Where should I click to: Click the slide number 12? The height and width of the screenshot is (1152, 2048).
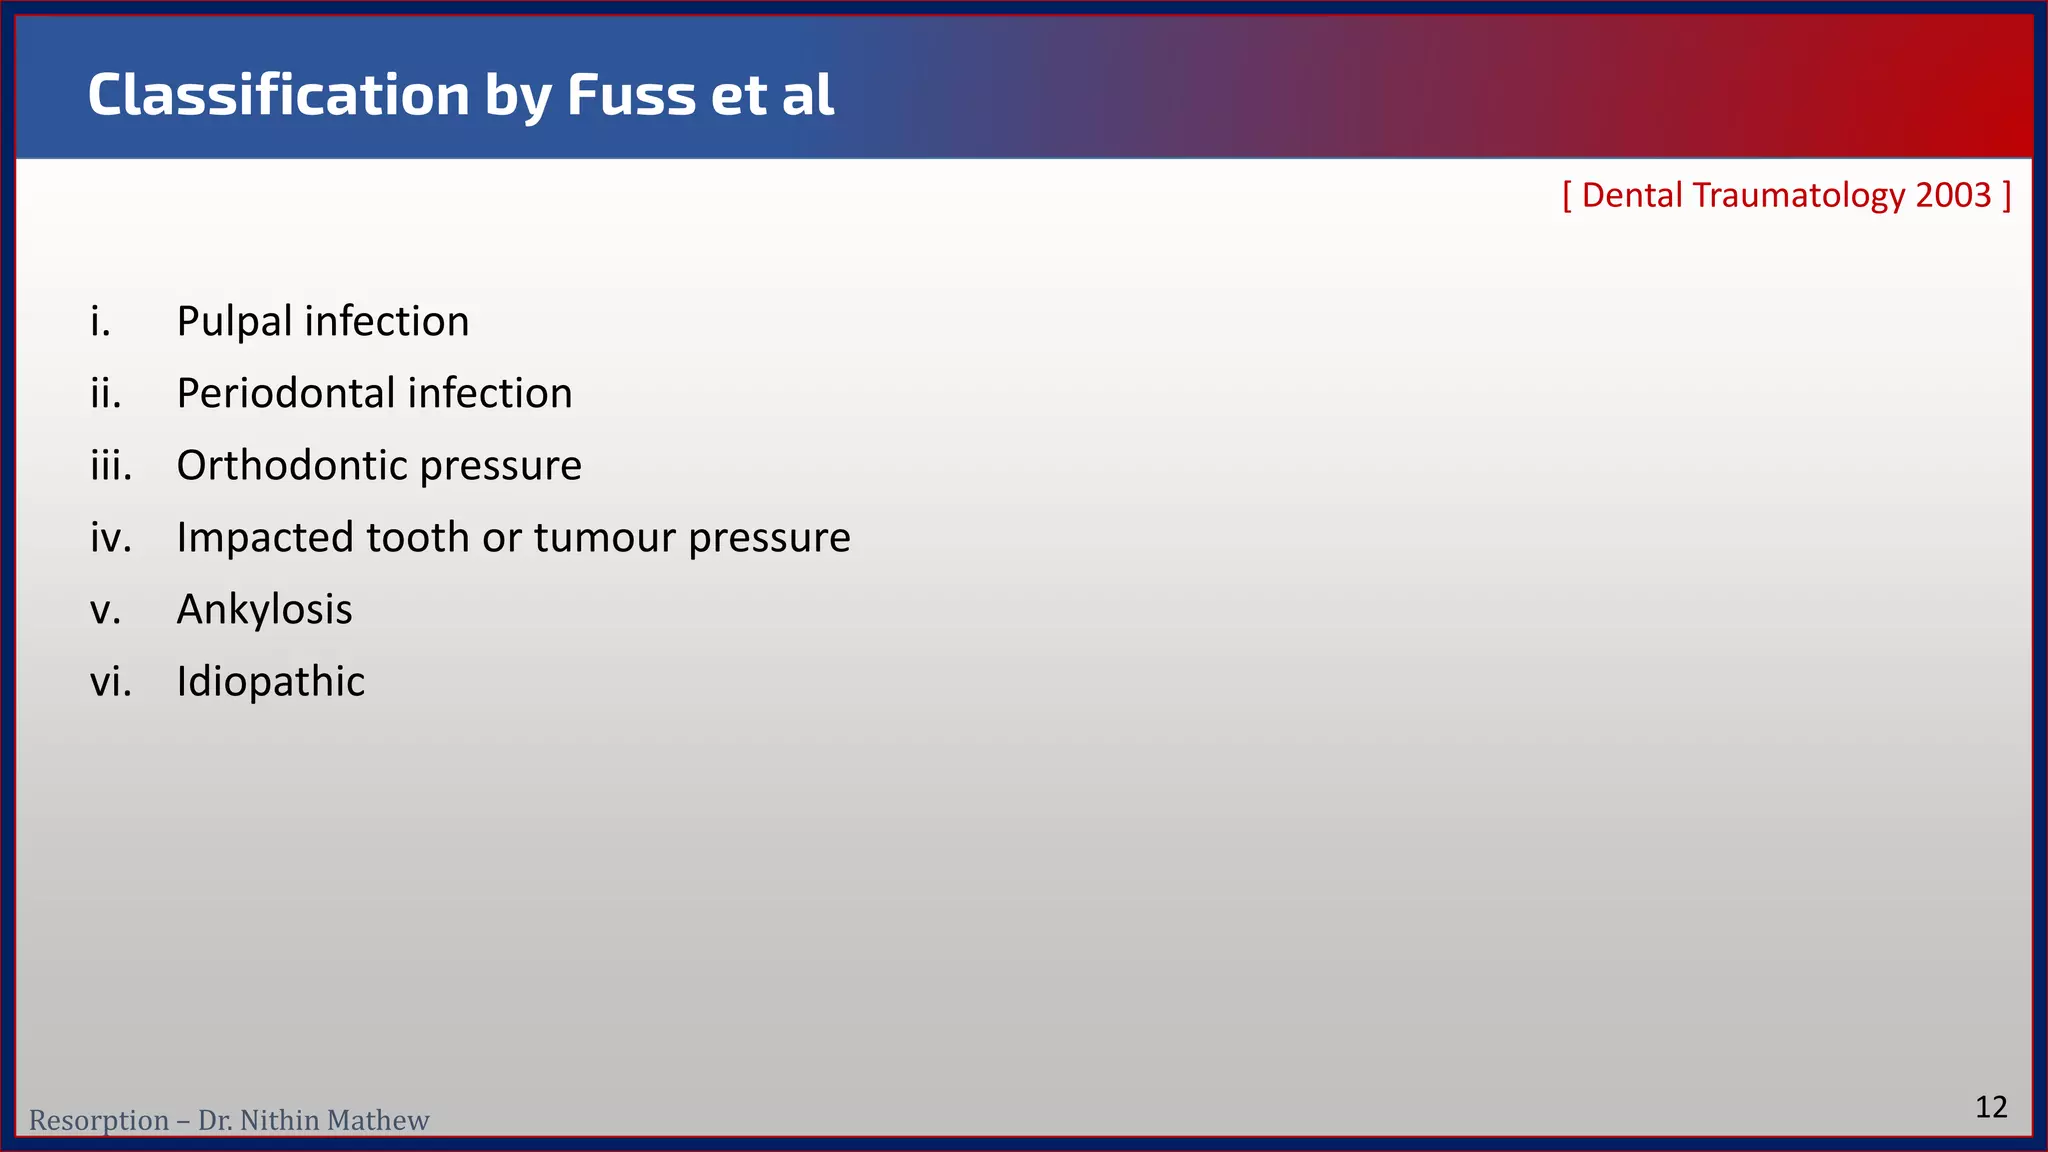(1991, 1107)
